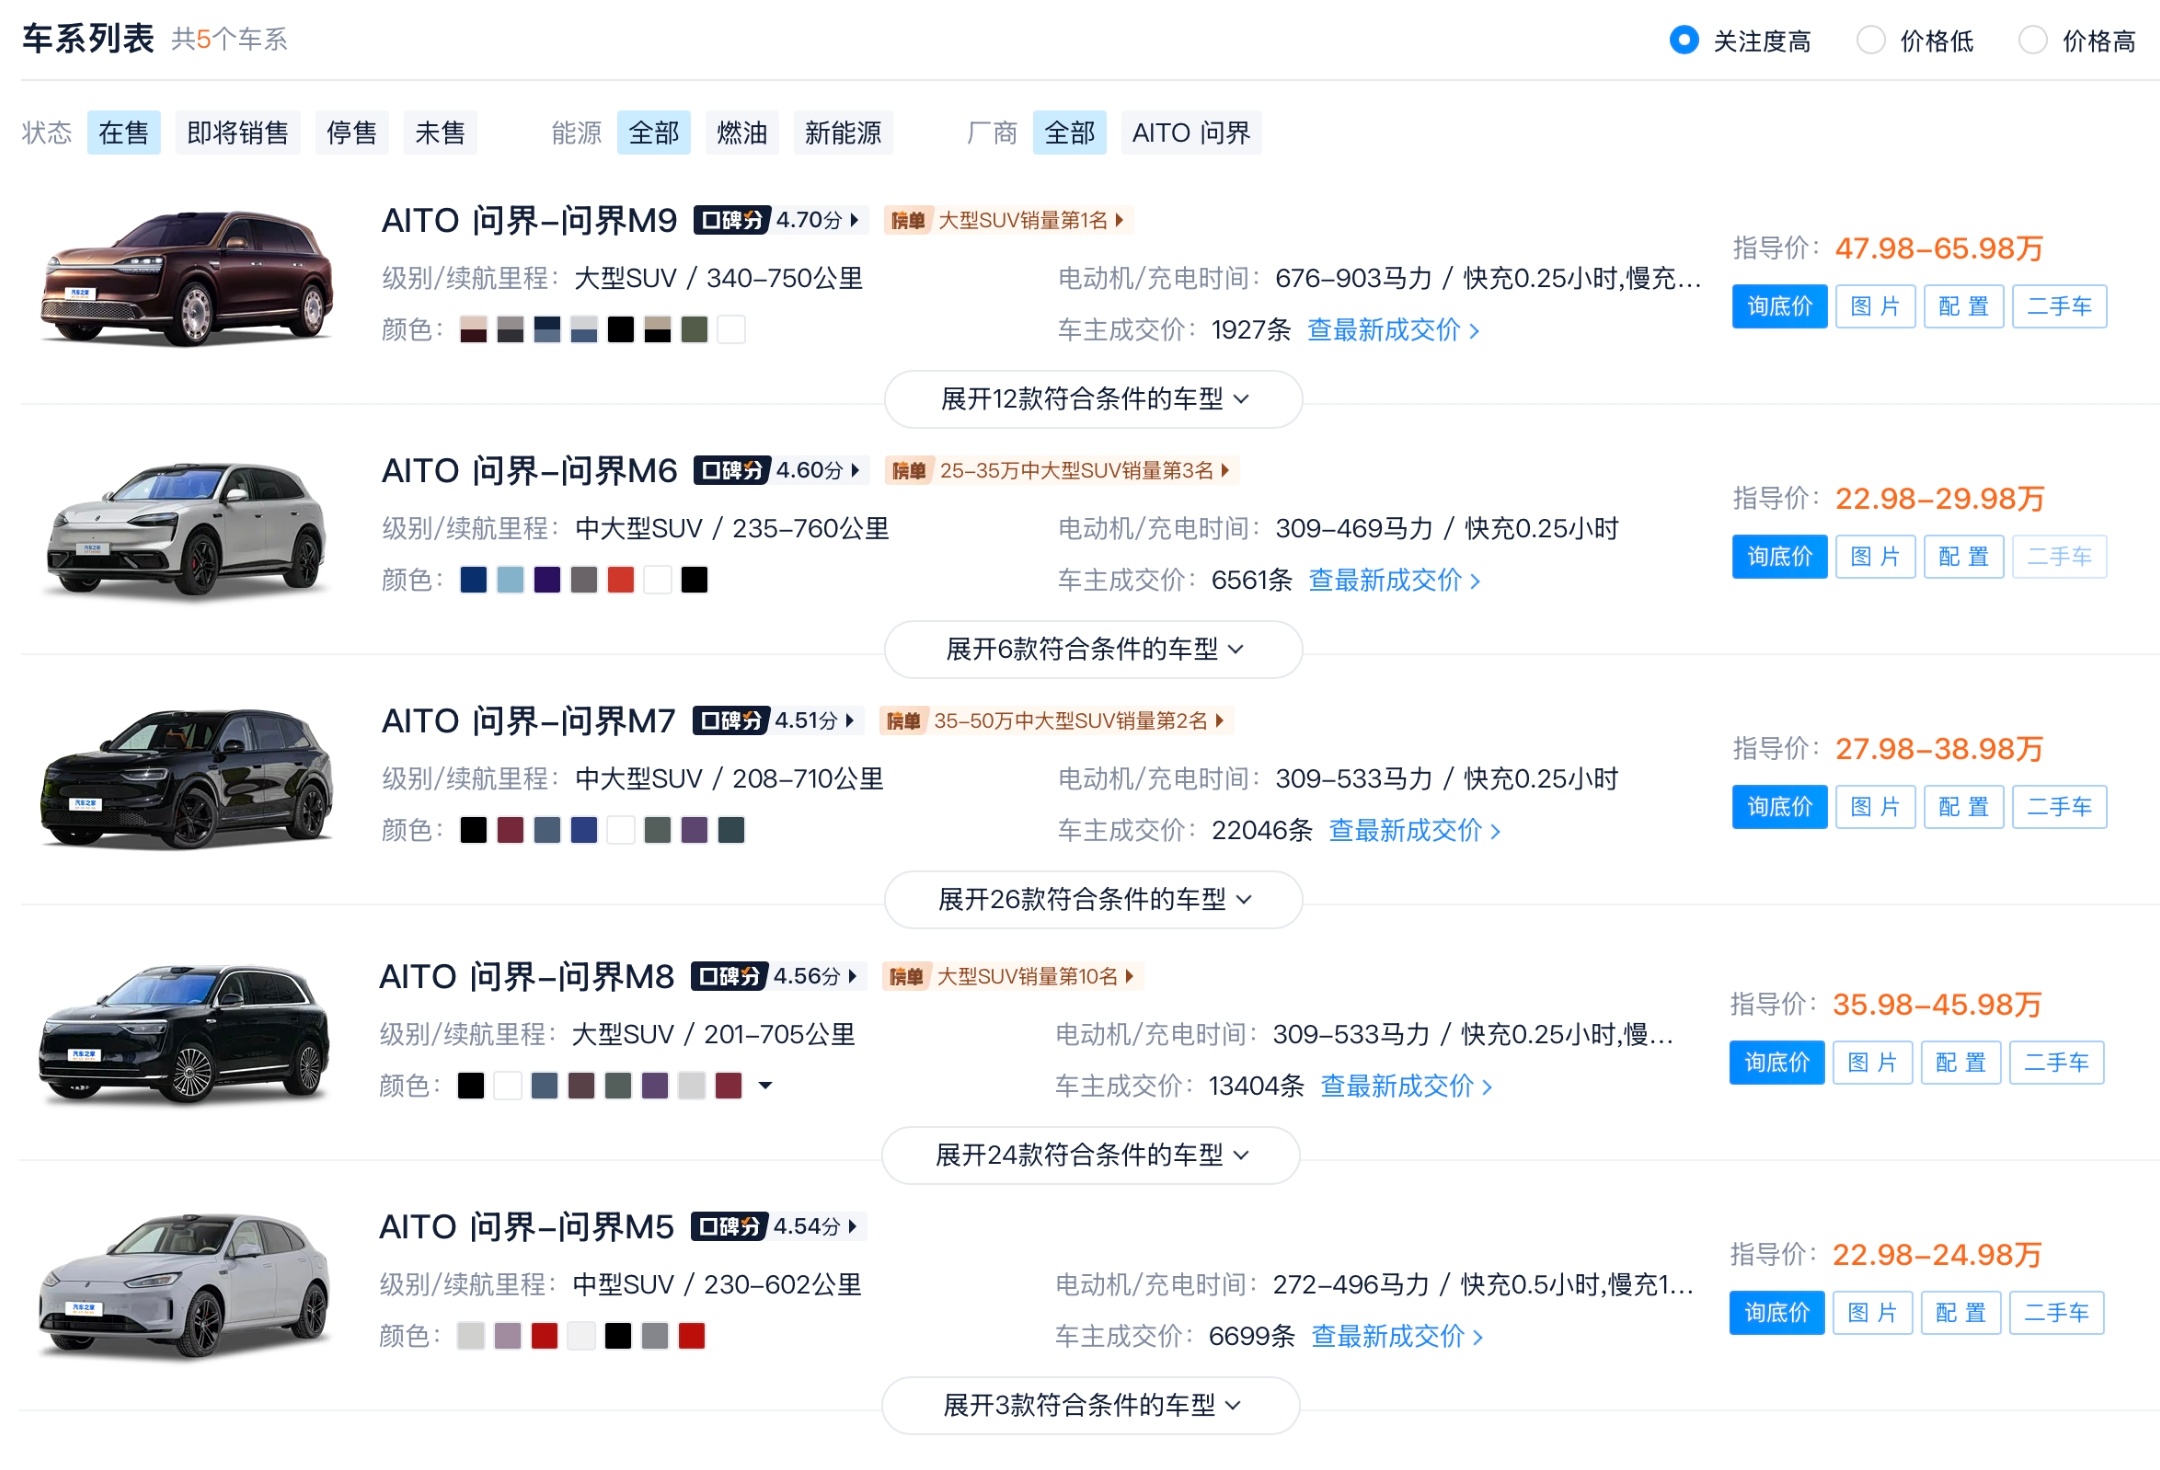Screen dimensions: 2160x1470
Task: View 查最新成交价 link for 问界M9
Action: pos(1394,330)
